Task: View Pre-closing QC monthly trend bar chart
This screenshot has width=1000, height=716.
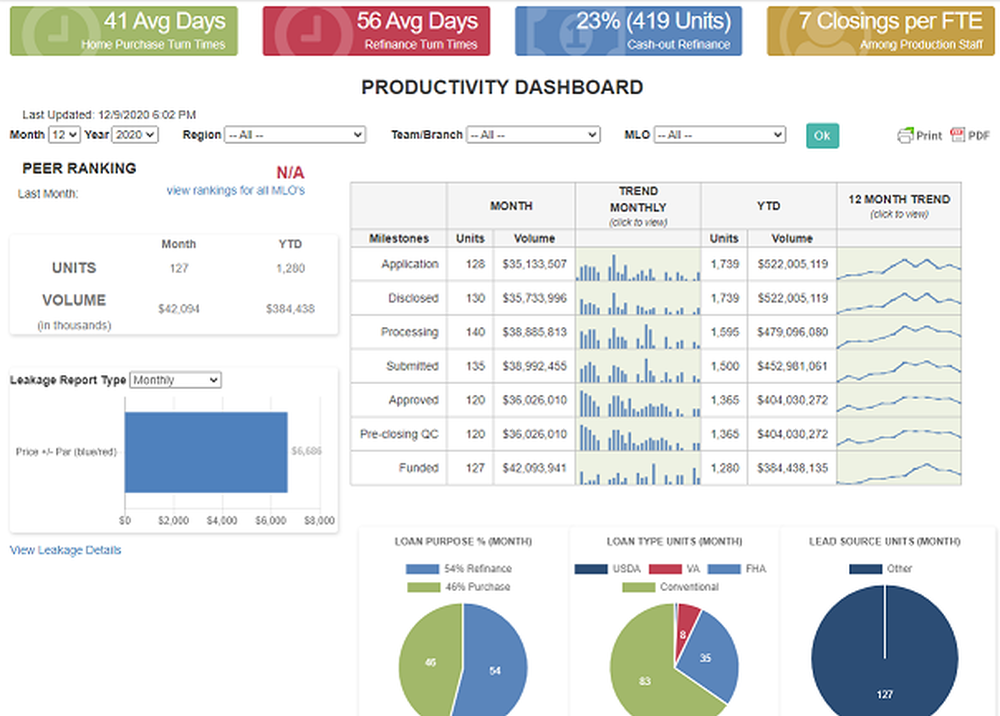Action: coord(638,434)
